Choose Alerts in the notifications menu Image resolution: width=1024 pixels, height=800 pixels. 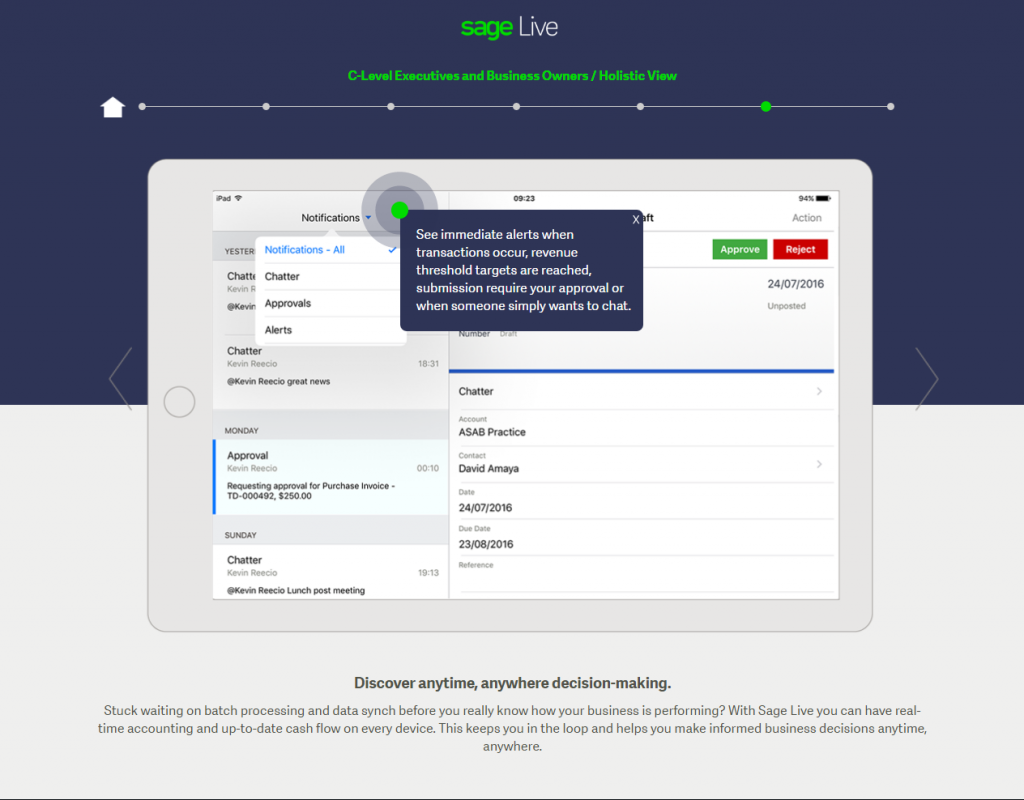pyautogui.click(x=330, y=330)
